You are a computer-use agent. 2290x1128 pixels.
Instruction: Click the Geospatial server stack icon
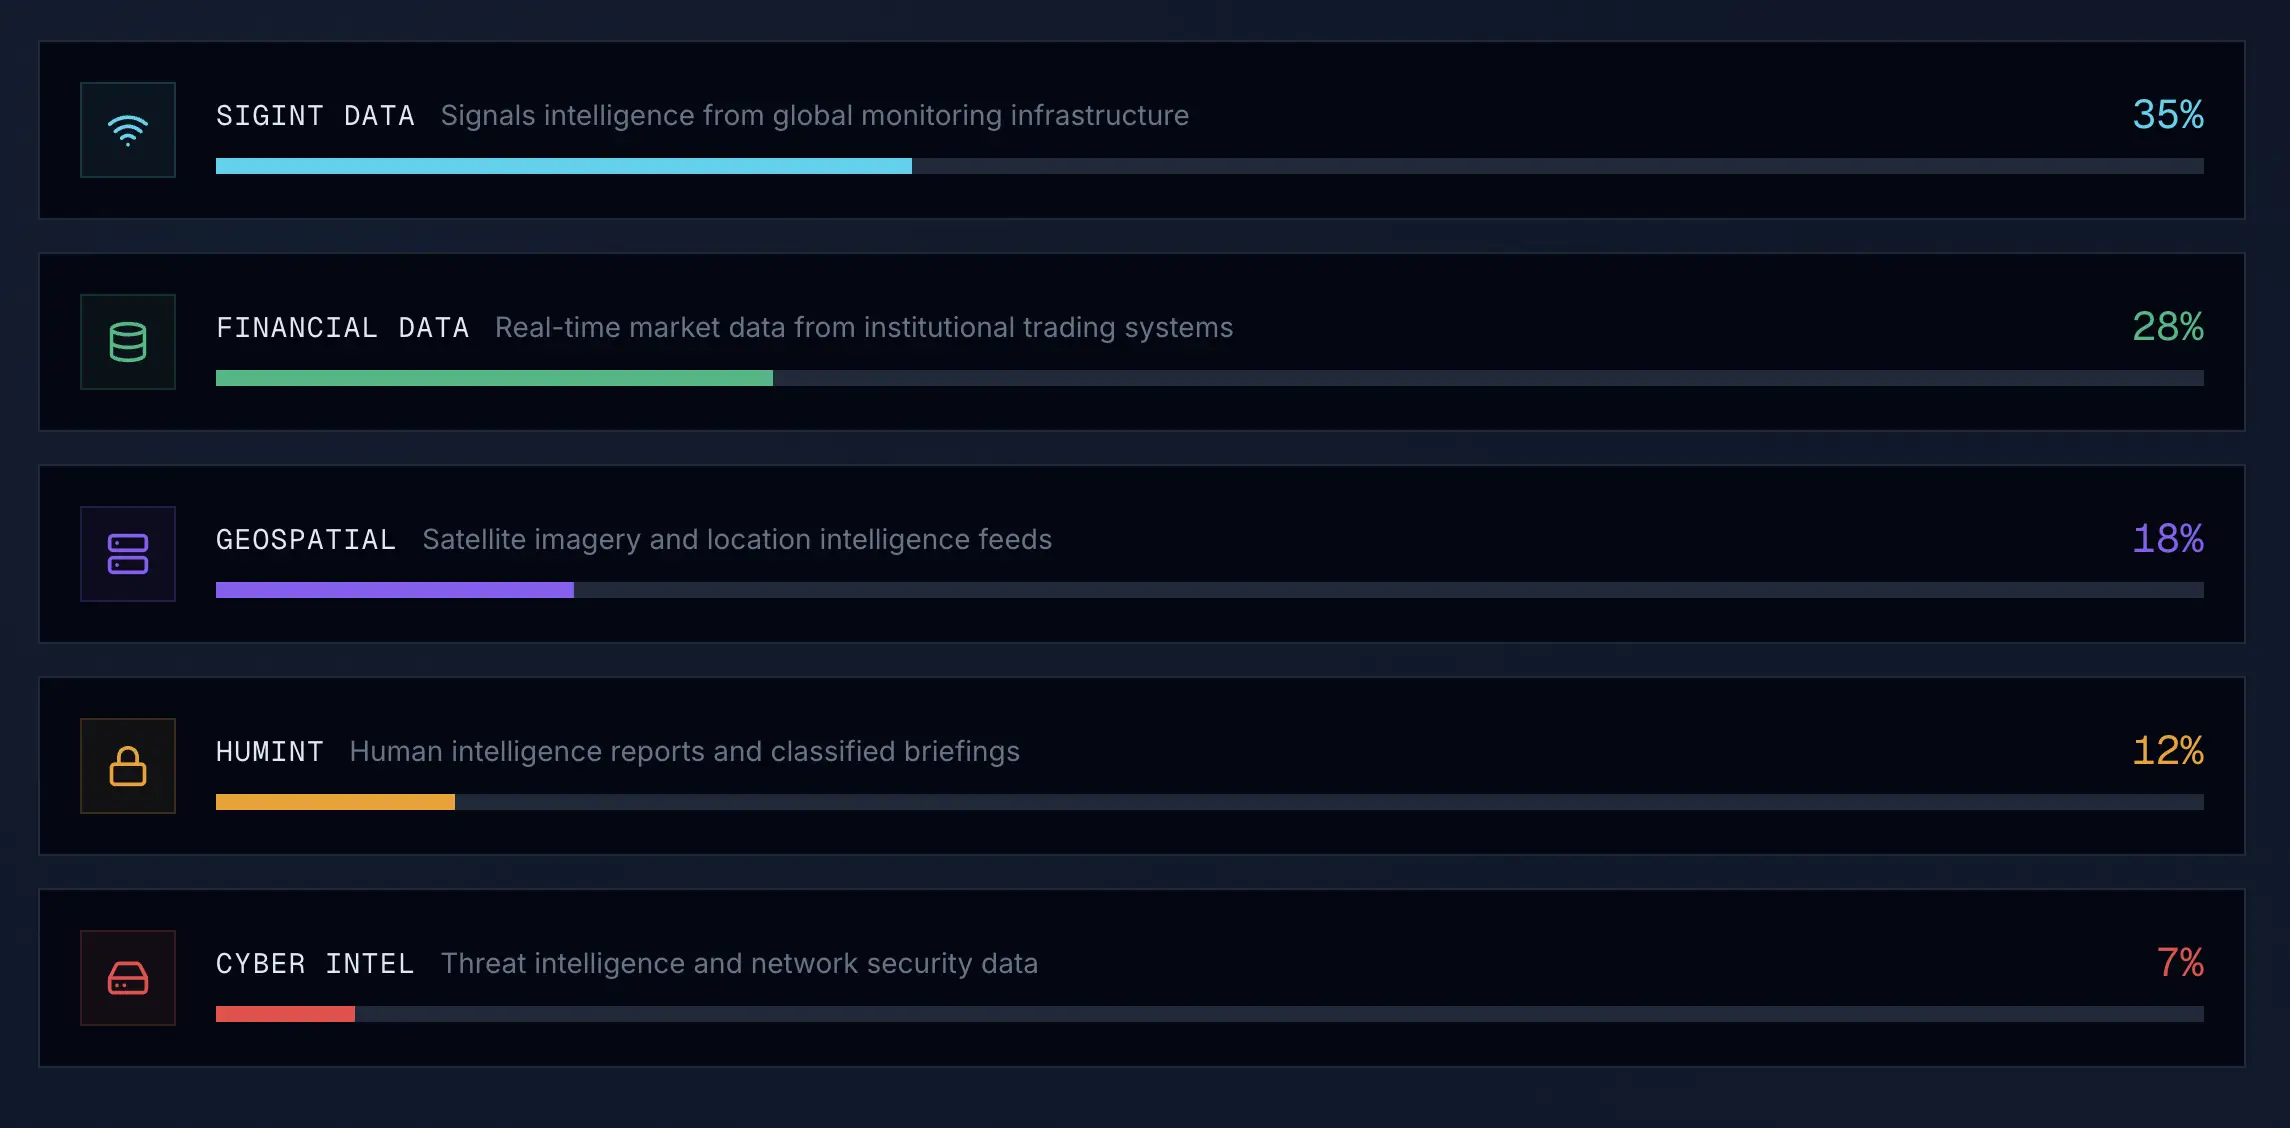click(x=128, y=554)
